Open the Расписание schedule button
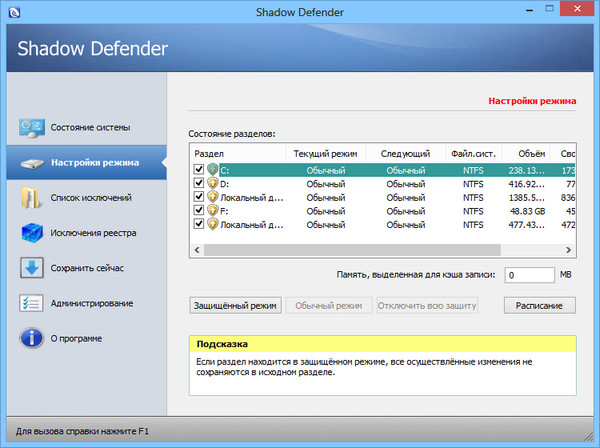 pos(539,305)
